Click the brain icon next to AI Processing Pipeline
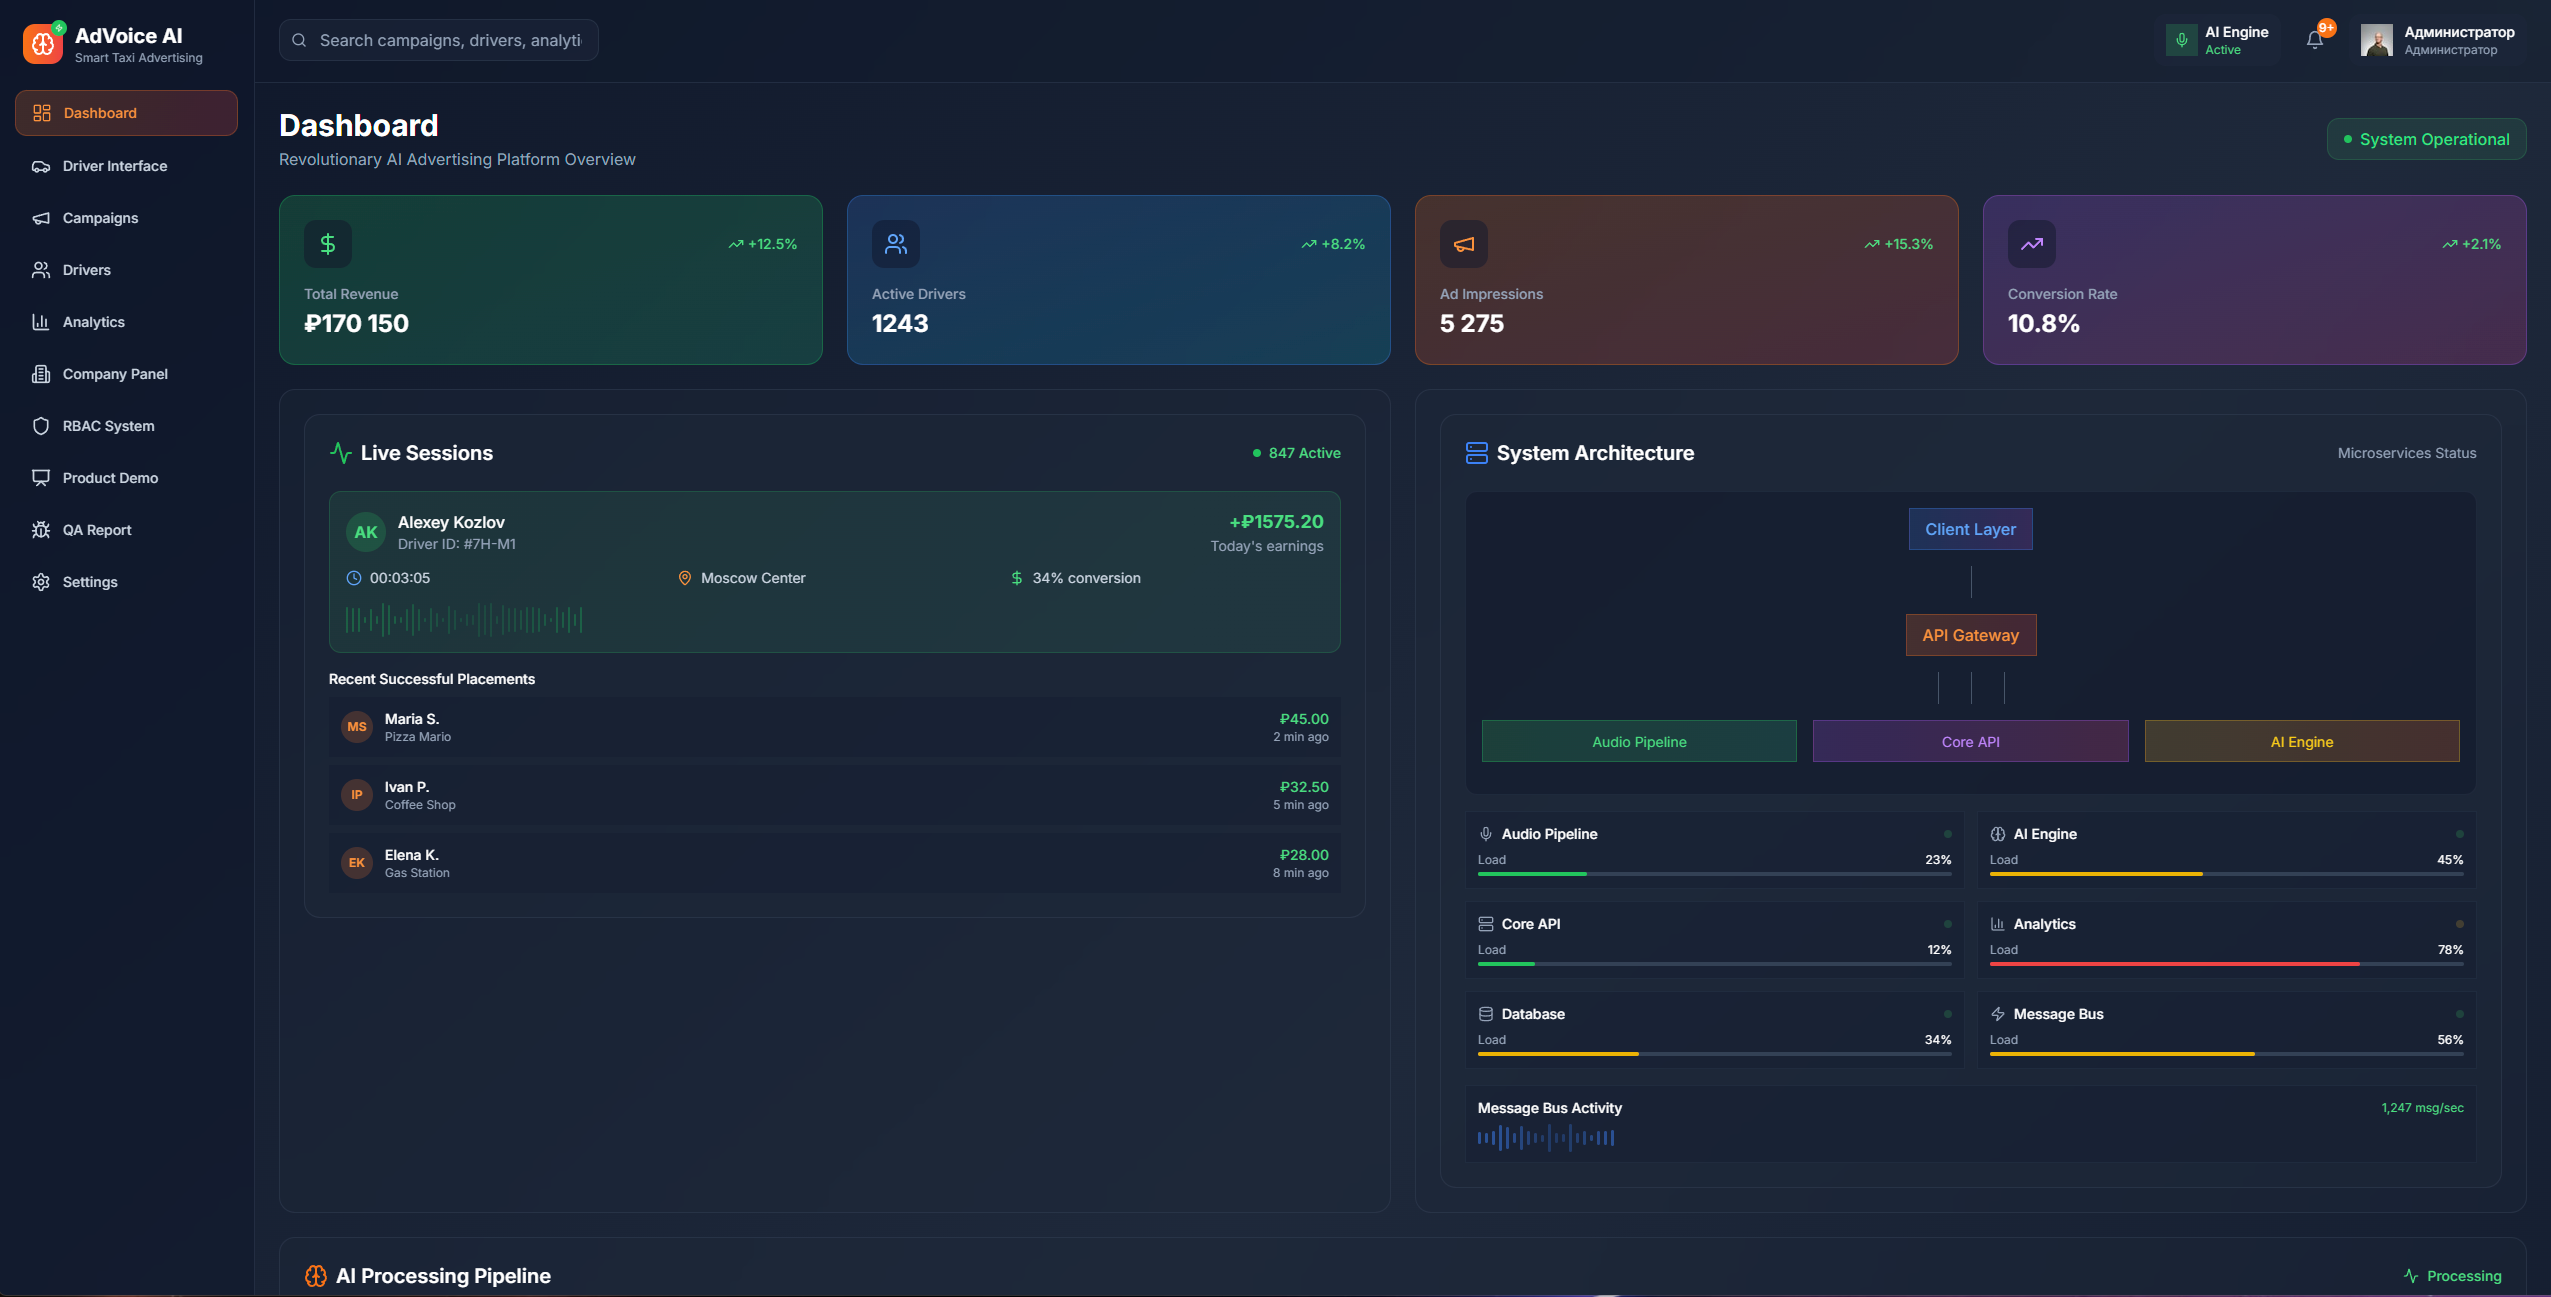2551x1297 pixels. point(316,1276)
